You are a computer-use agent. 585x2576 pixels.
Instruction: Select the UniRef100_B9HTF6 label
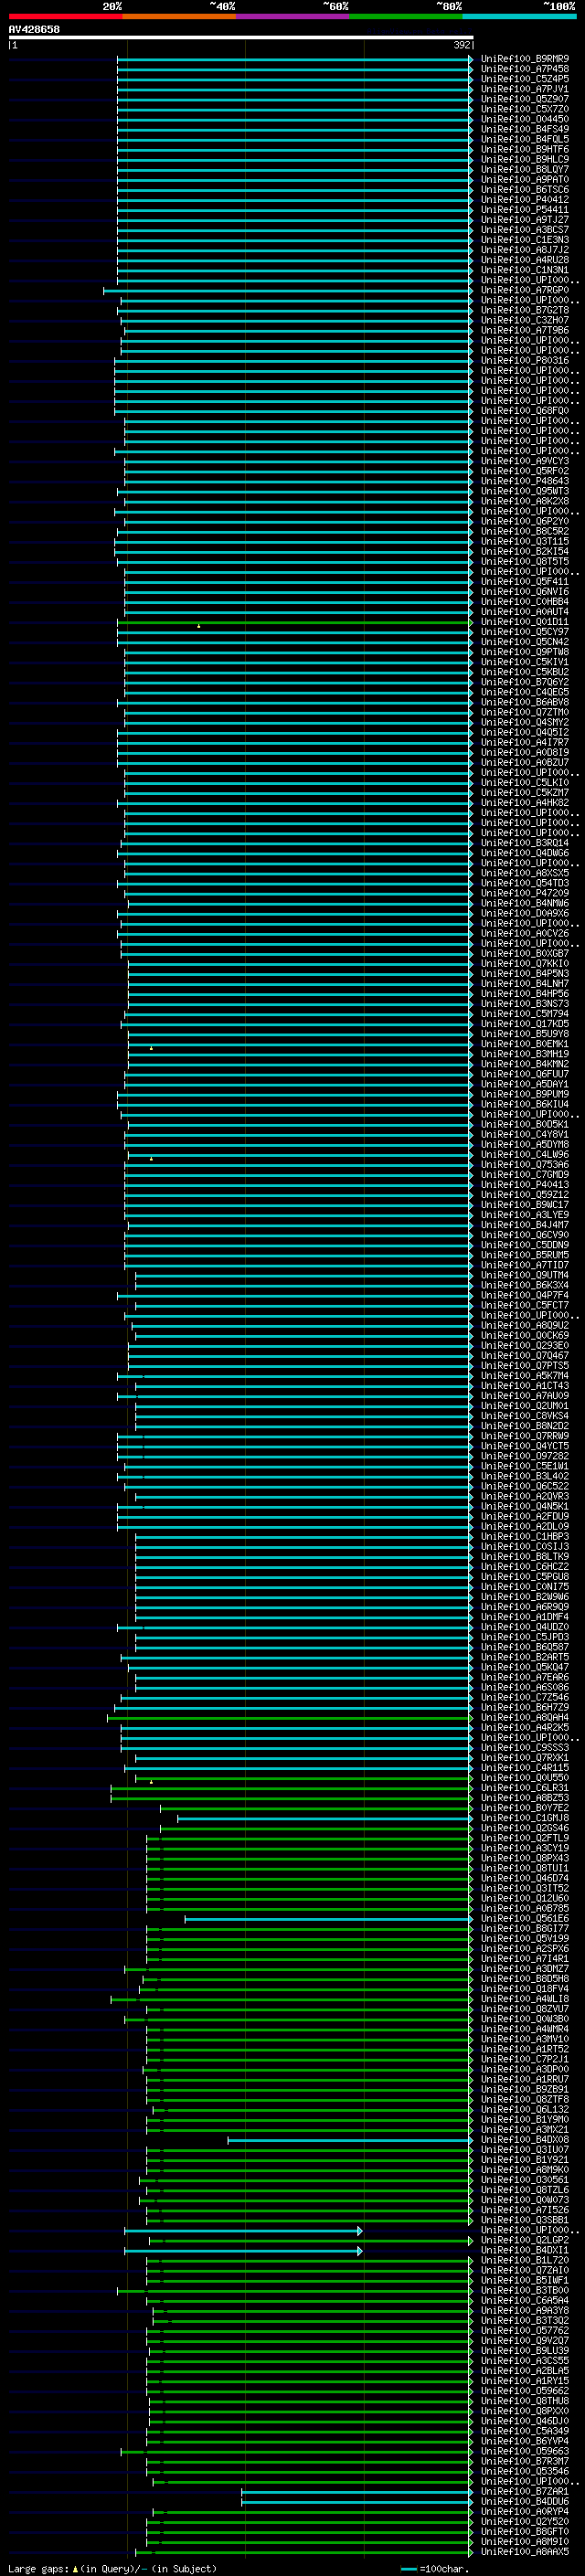[525, 149]
